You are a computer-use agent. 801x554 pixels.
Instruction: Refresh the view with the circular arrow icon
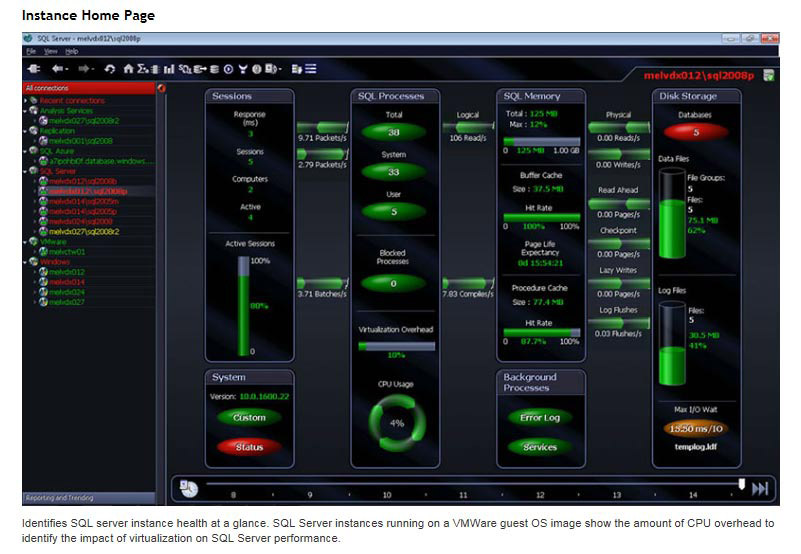click(110, 69)
